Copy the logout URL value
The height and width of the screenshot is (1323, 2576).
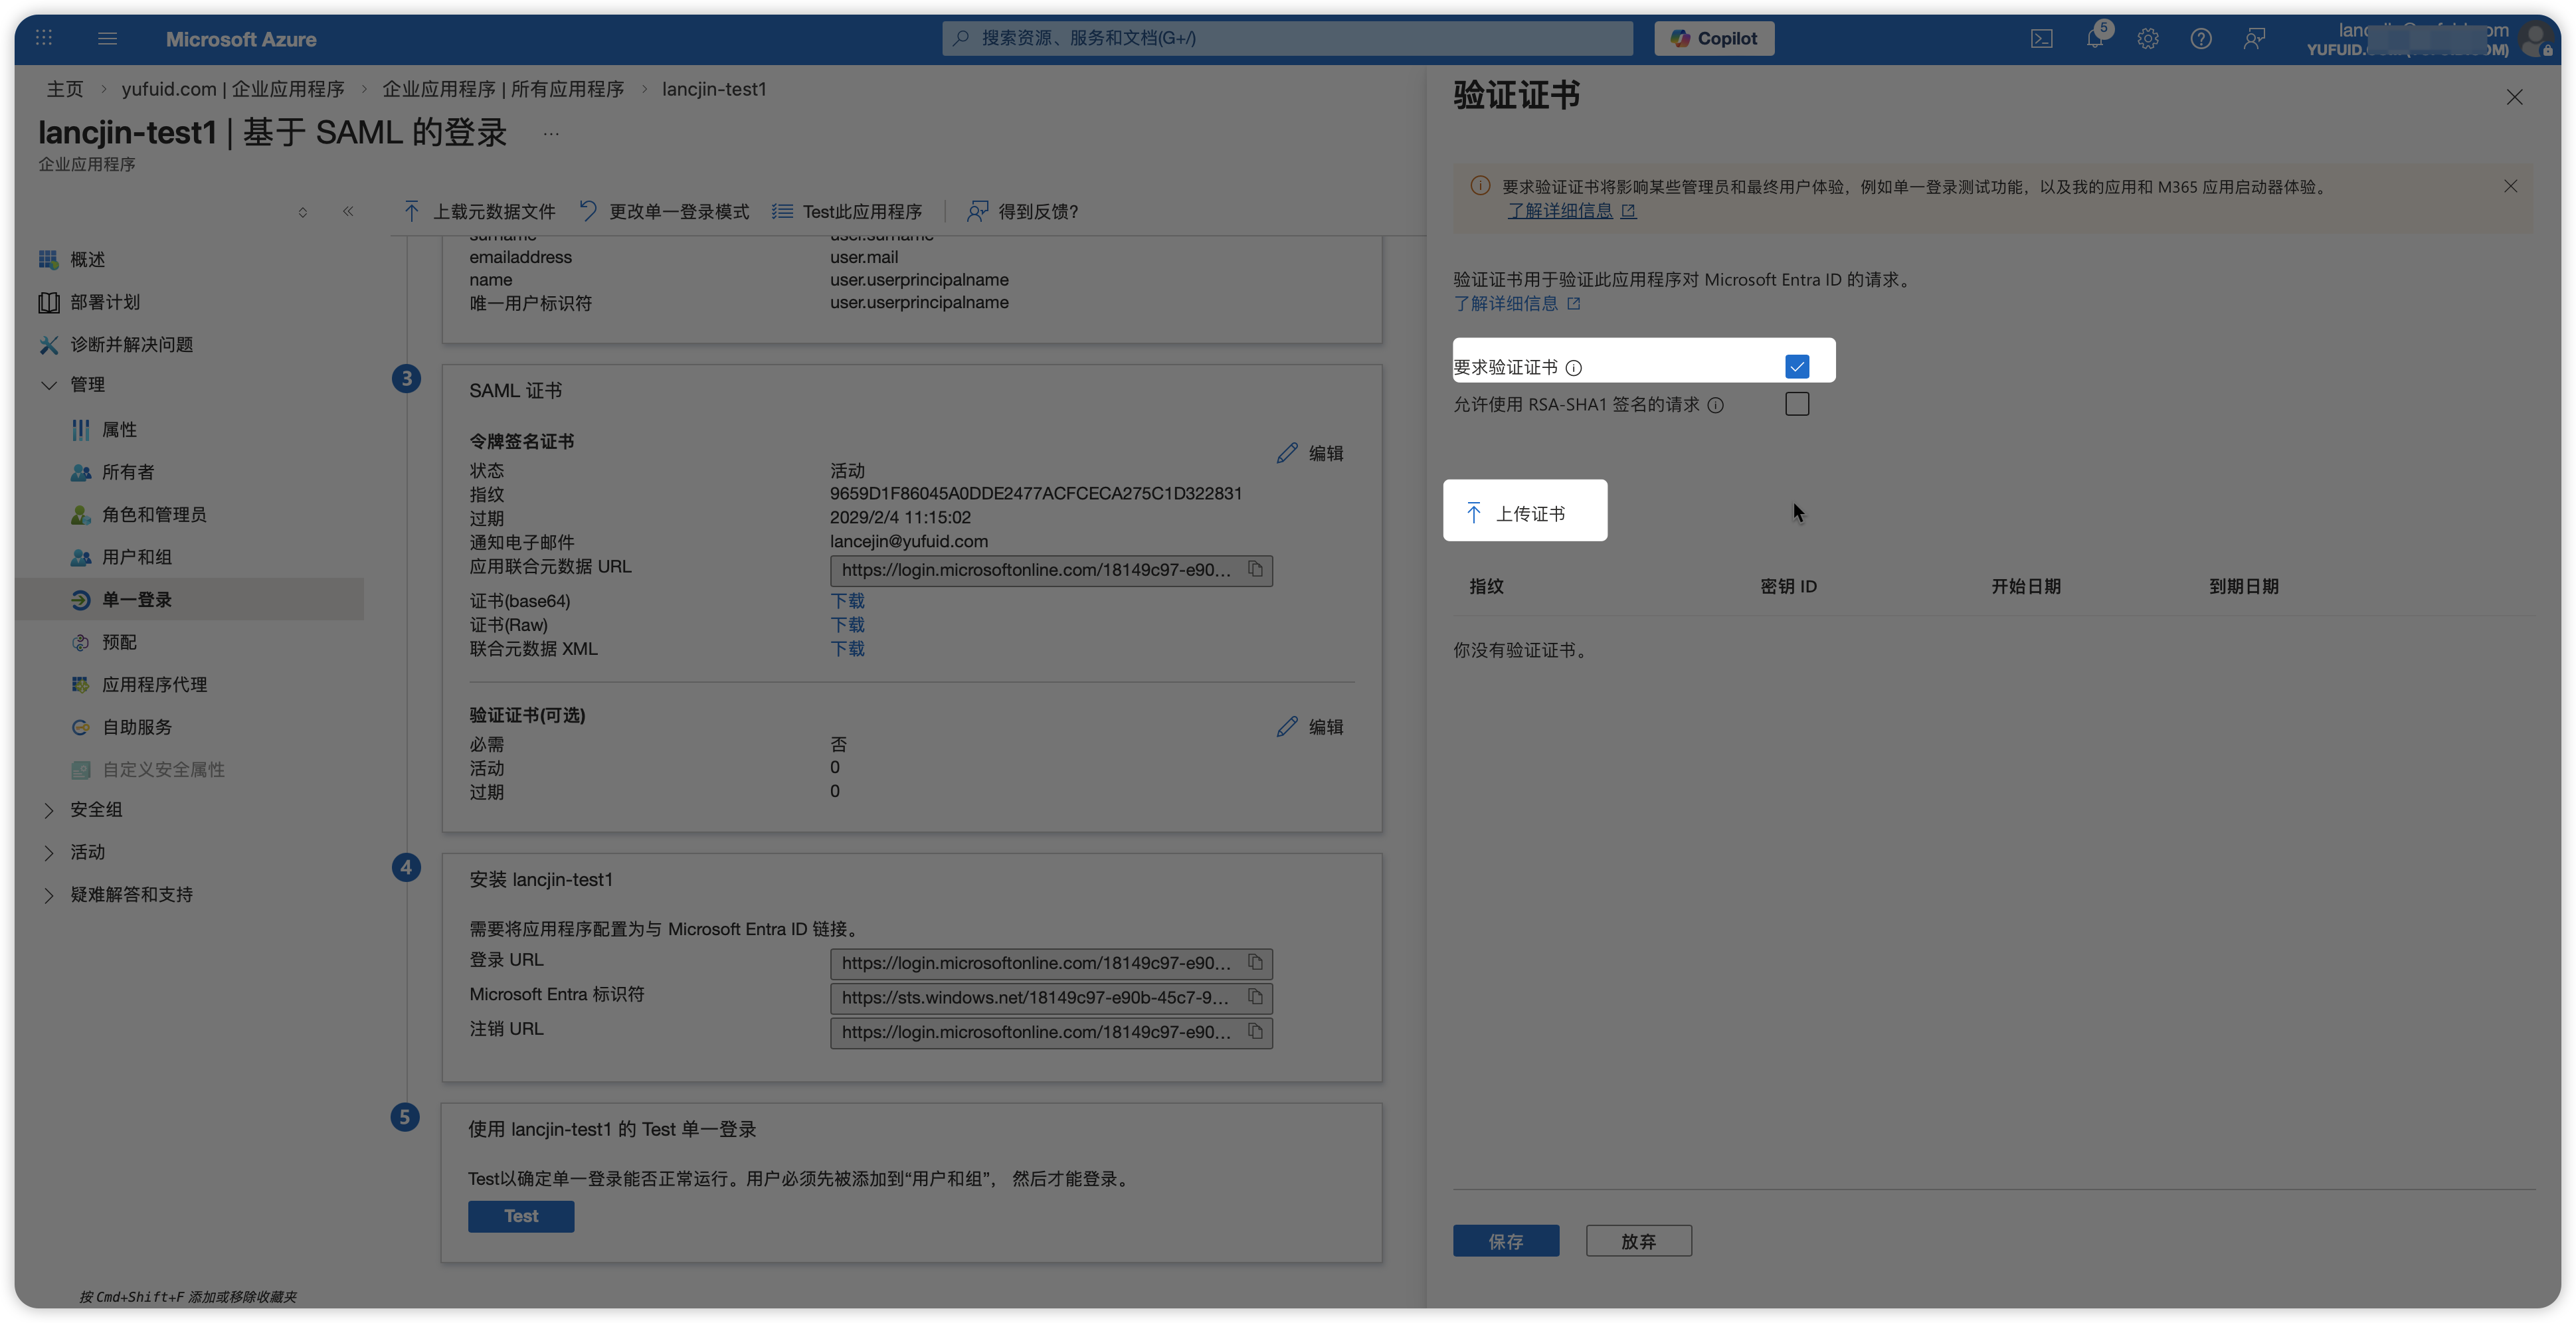coord(1255,1031)
